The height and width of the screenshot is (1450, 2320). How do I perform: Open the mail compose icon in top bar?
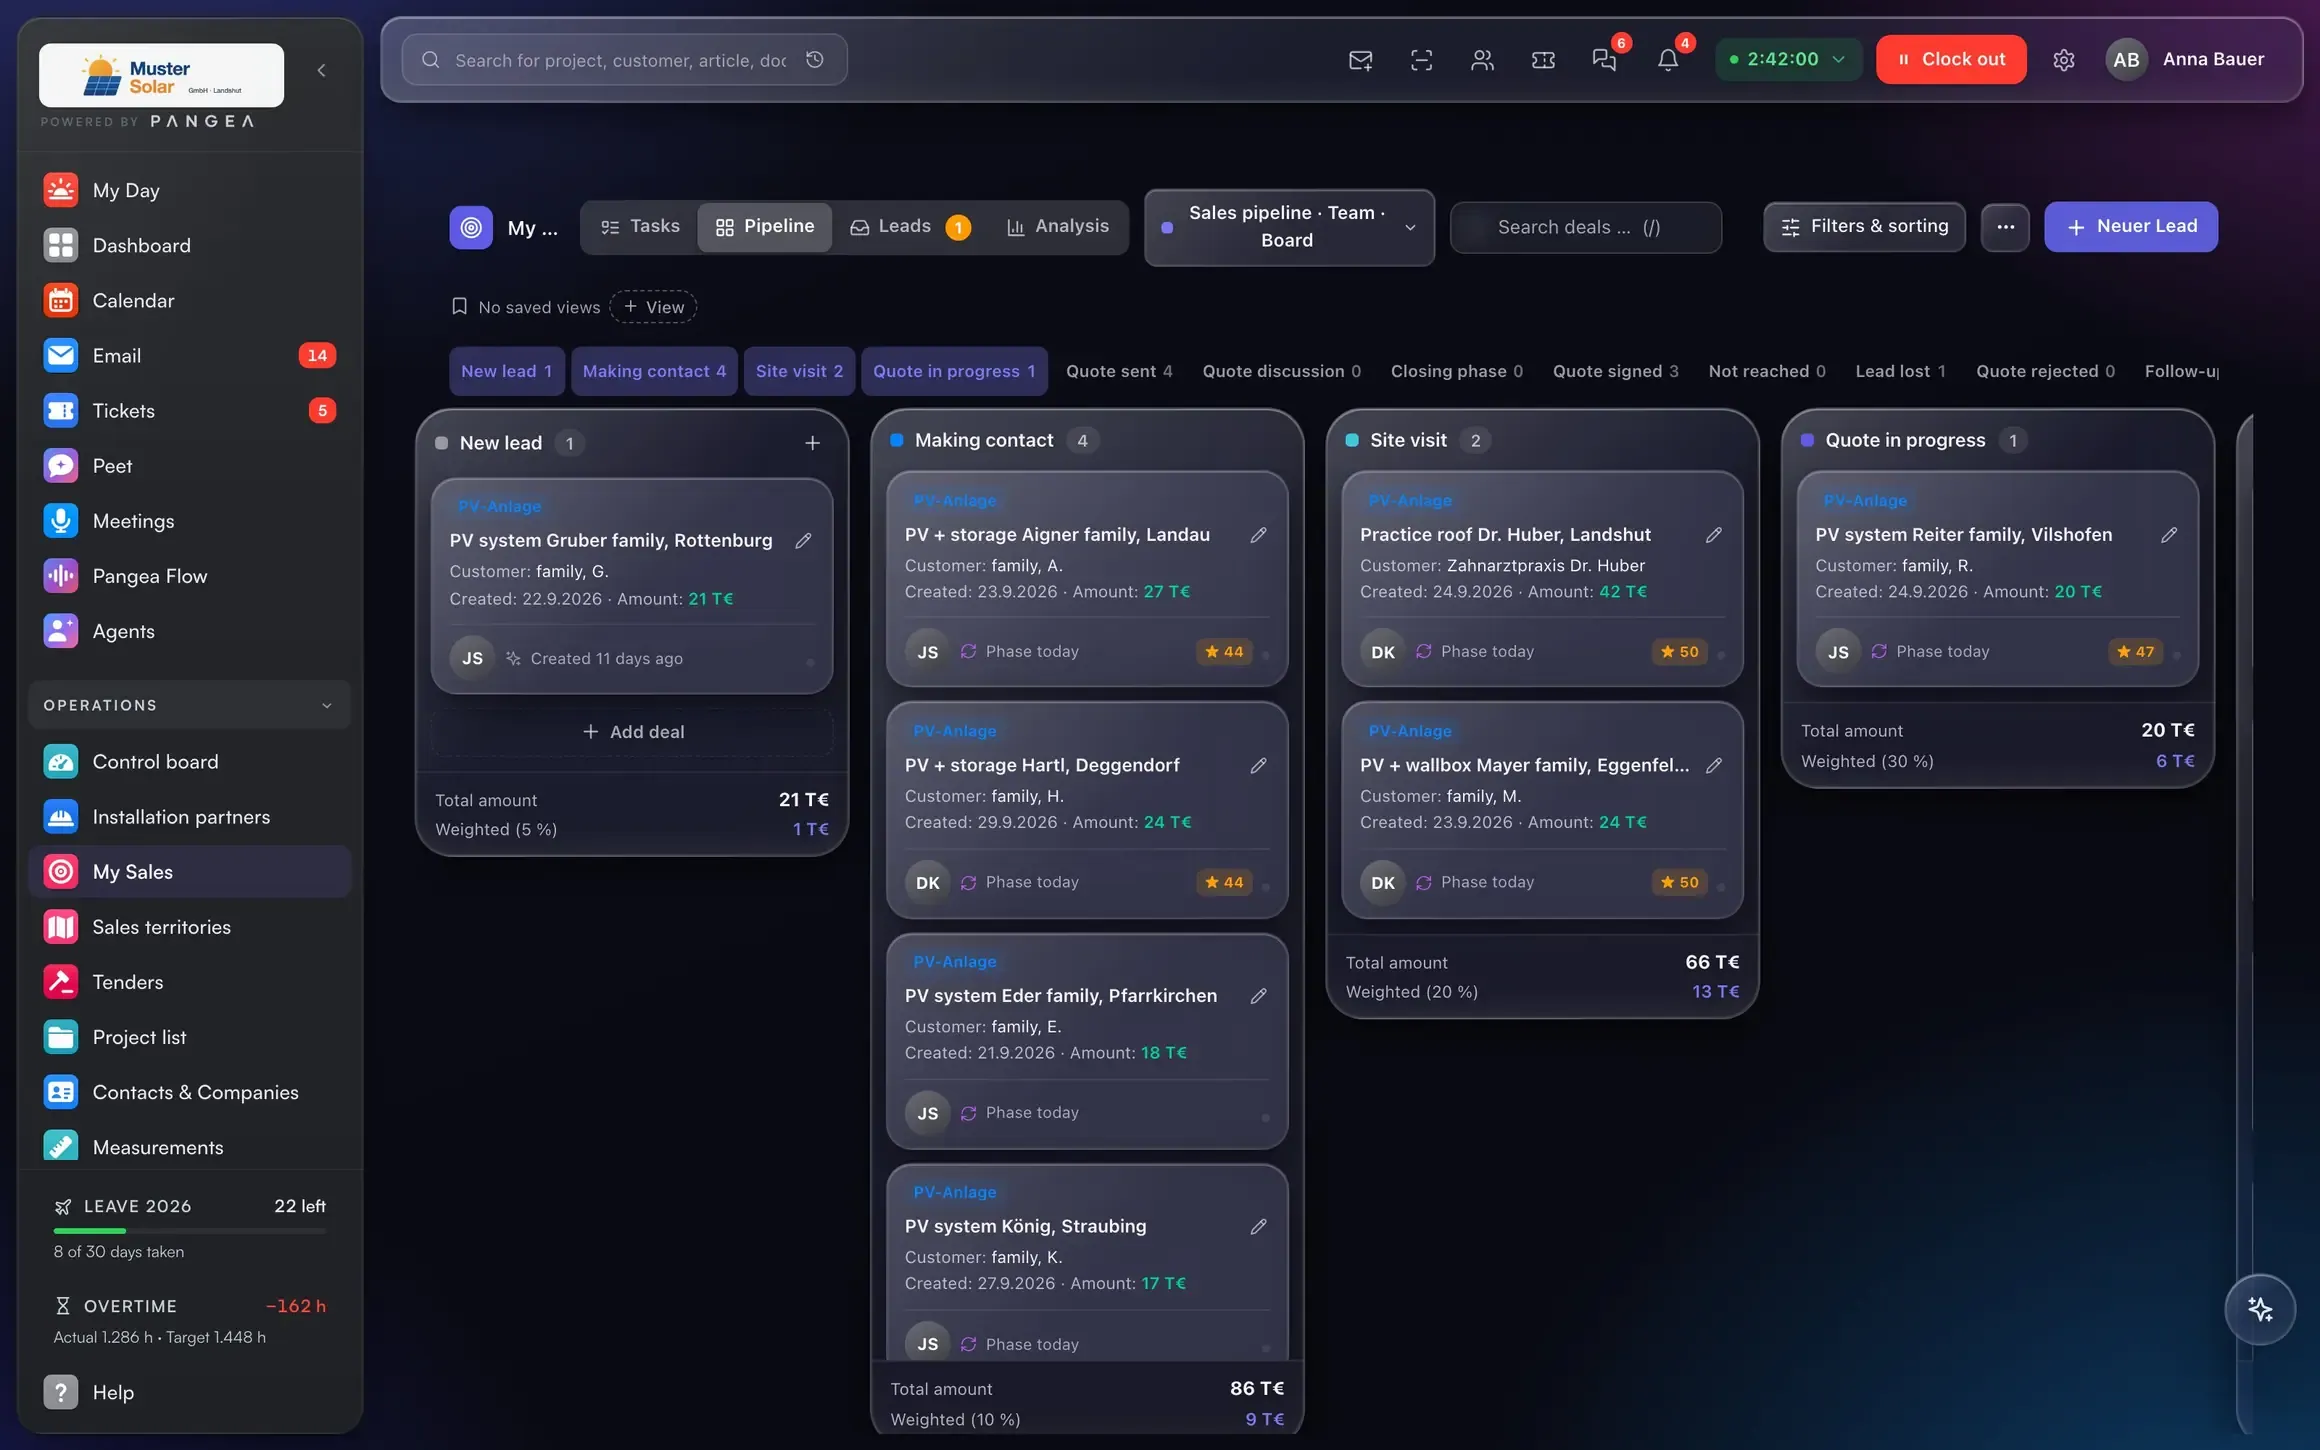(1360, 60)
